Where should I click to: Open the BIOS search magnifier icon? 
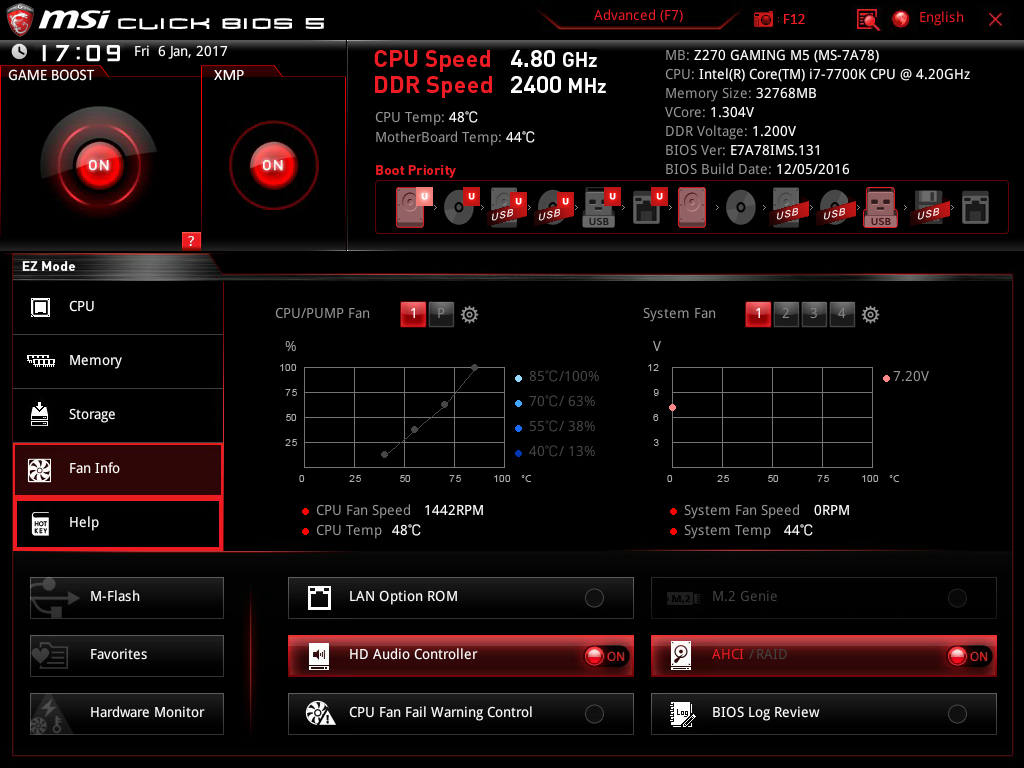867,19
